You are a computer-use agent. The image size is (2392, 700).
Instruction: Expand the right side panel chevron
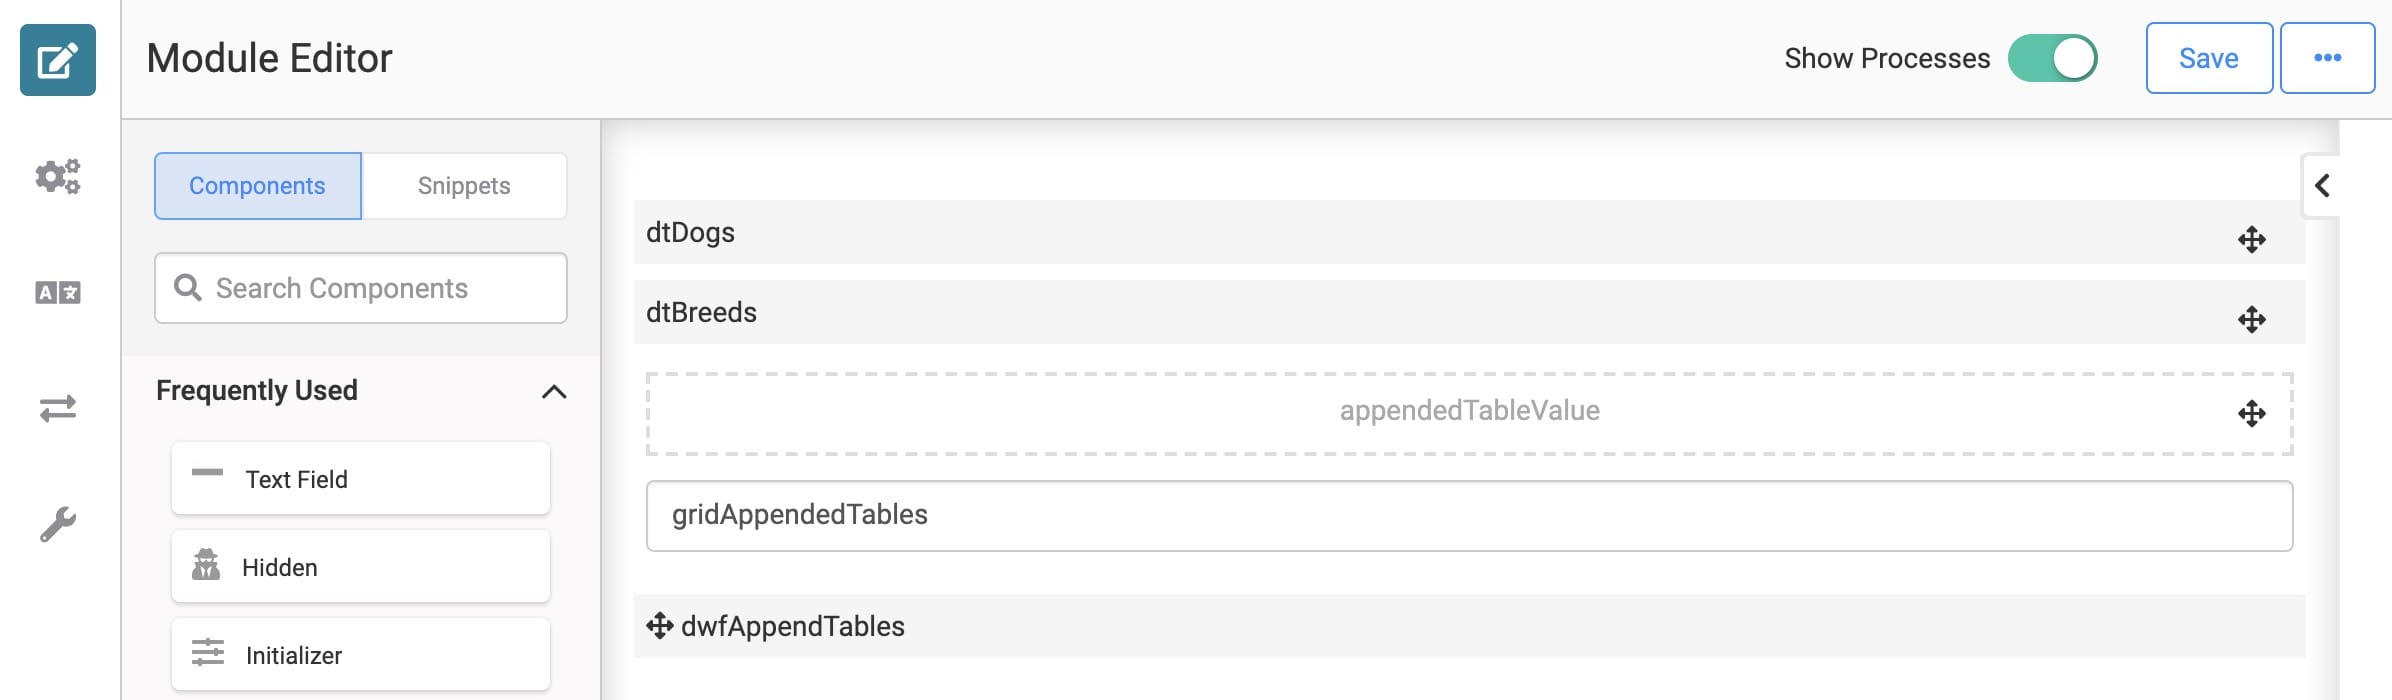(x=2322, y=186)
